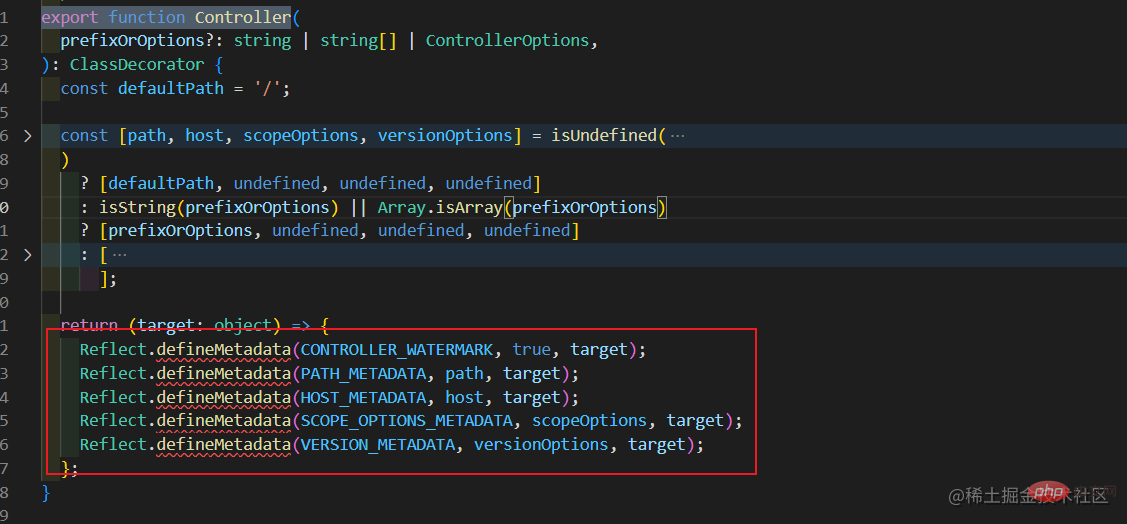Image resolution: width=1127 pixels, height=524 pixels.
Task: Click scopeOptions in the destructuring assignment
Action: pyautogui.click(x=300, y=136)
